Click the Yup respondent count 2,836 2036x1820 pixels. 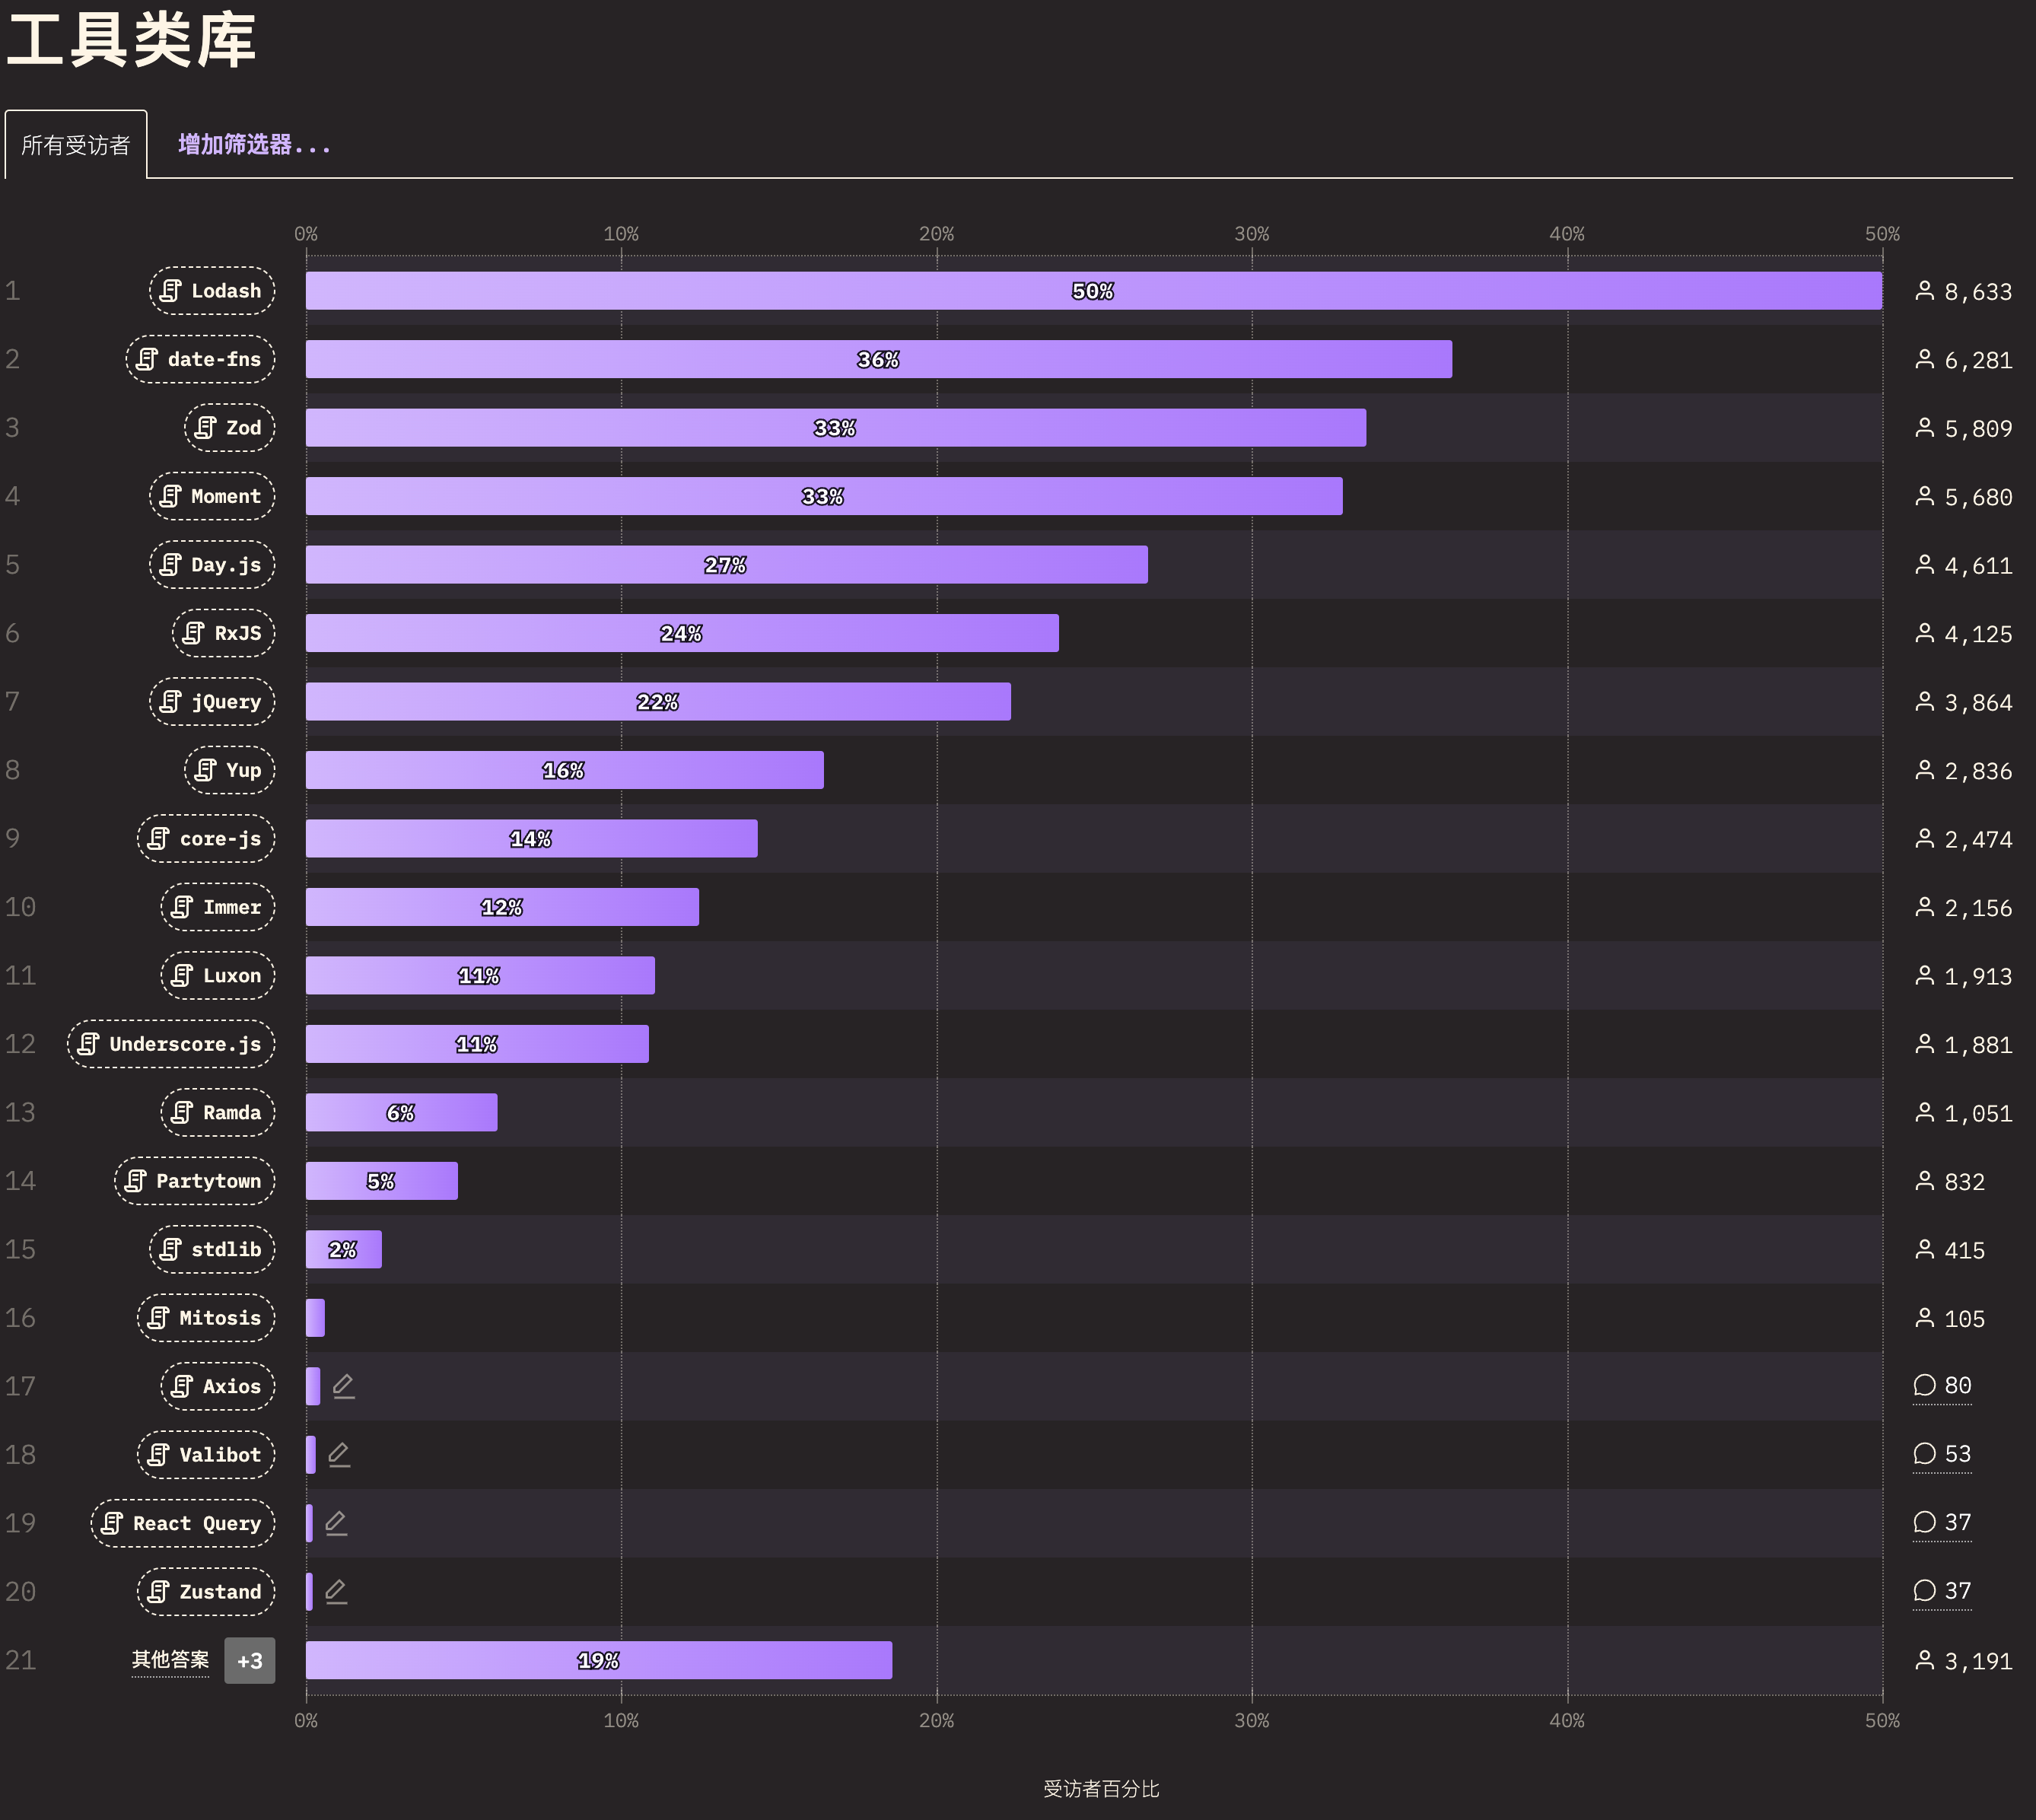[1963, 771]
